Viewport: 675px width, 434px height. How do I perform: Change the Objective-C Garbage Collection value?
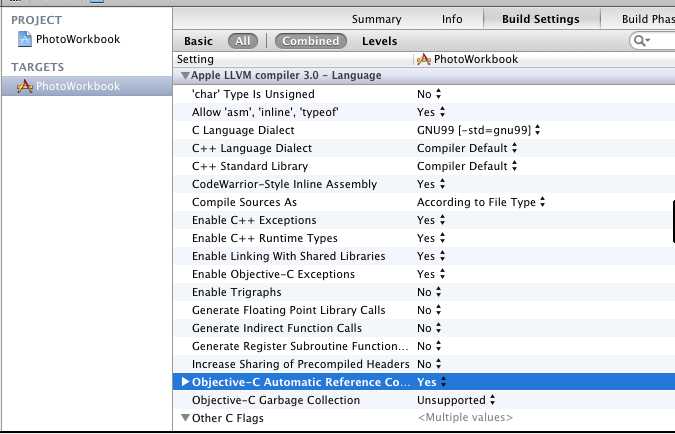(x=457, y=400)
